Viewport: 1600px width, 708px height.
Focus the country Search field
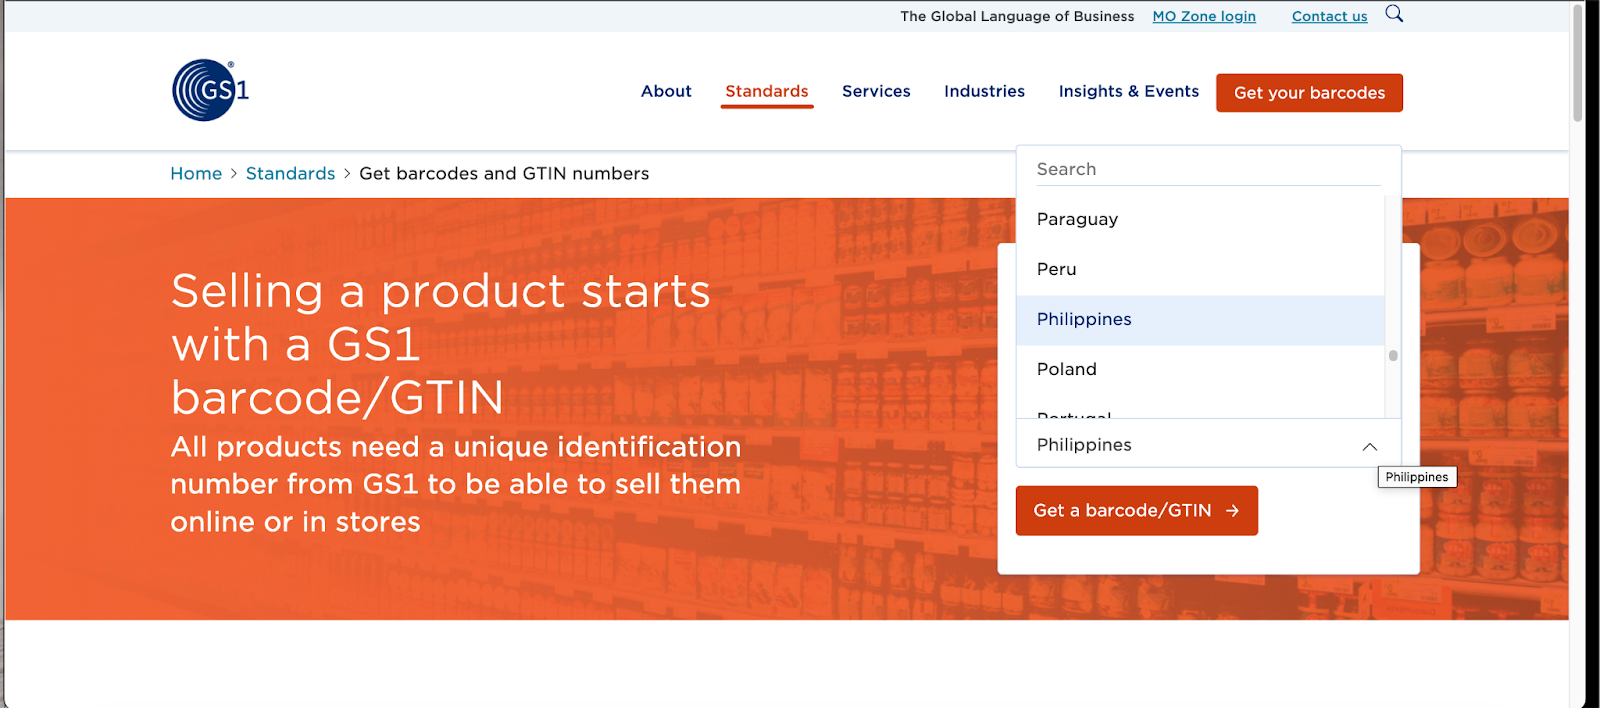1208,169
